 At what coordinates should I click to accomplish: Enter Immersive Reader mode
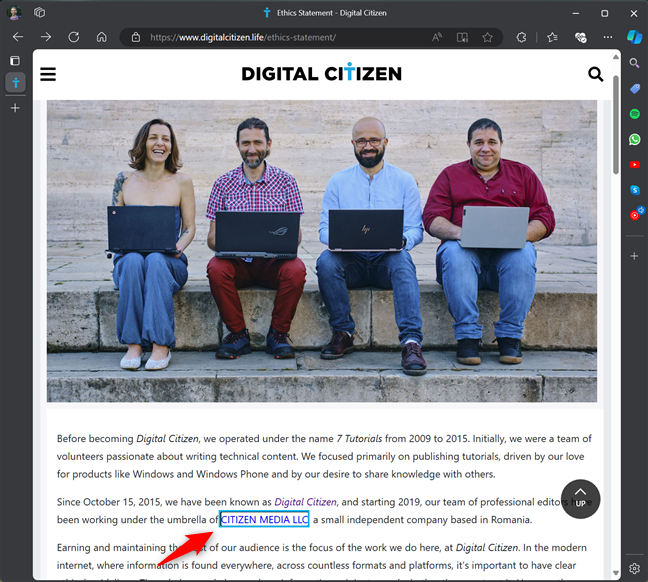462,38
